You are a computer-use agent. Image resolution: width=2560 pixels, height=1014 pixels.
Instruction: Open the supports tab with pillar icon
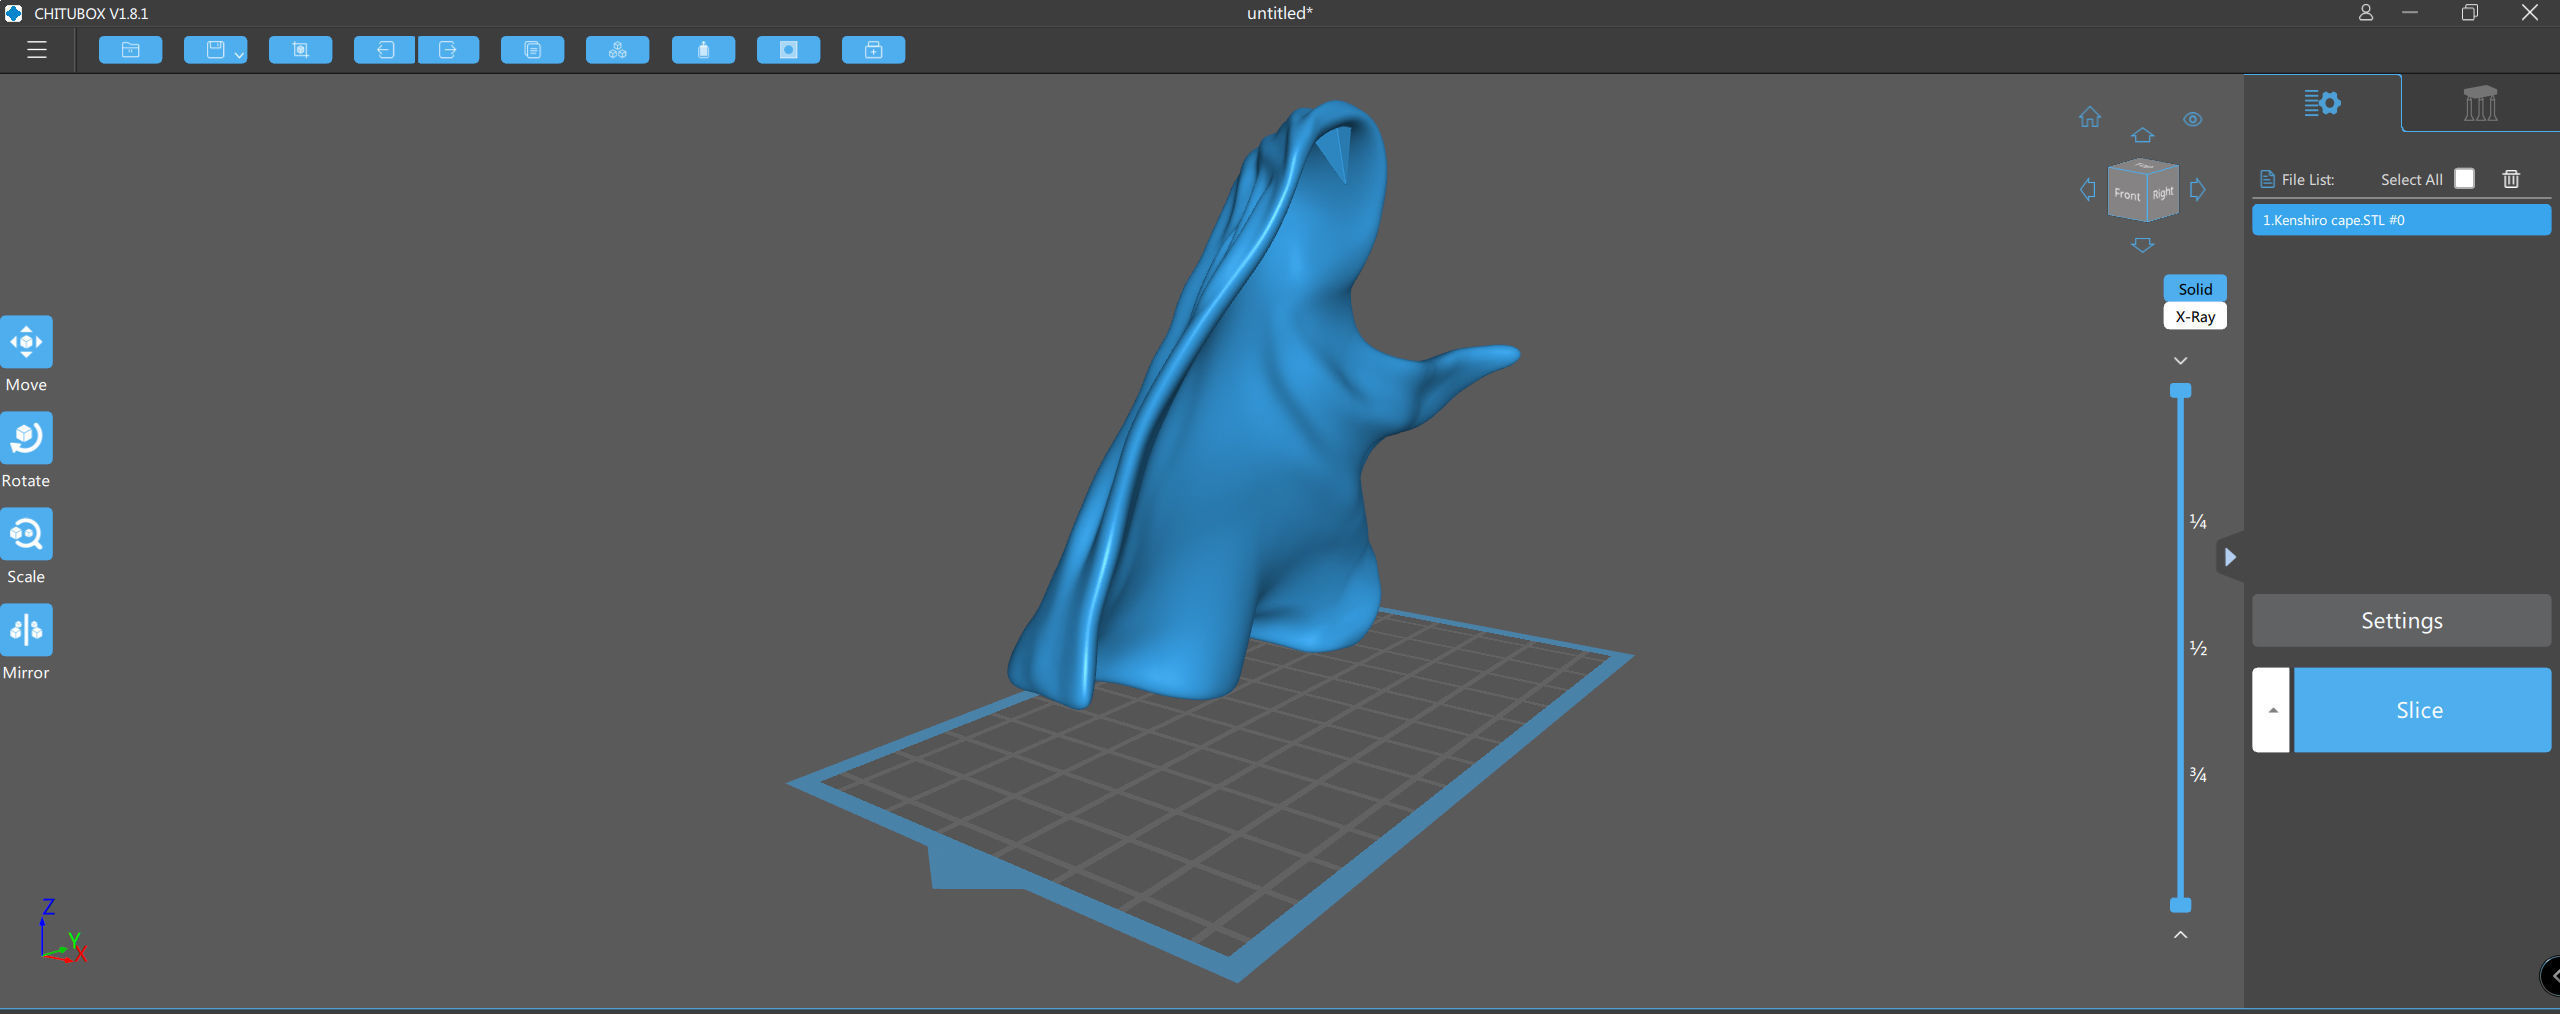pyautogui.click(x=2480, y=103)
